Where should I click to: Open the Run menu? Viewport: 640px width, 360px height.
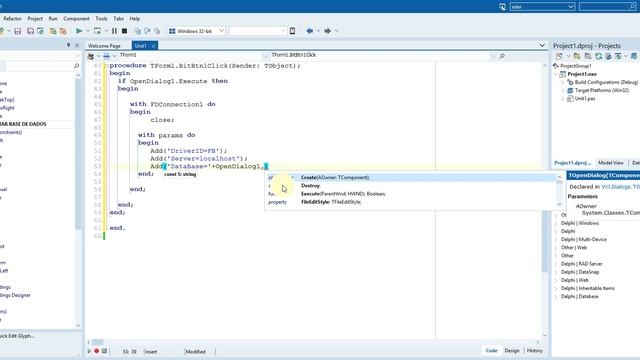tap(53, 19)
